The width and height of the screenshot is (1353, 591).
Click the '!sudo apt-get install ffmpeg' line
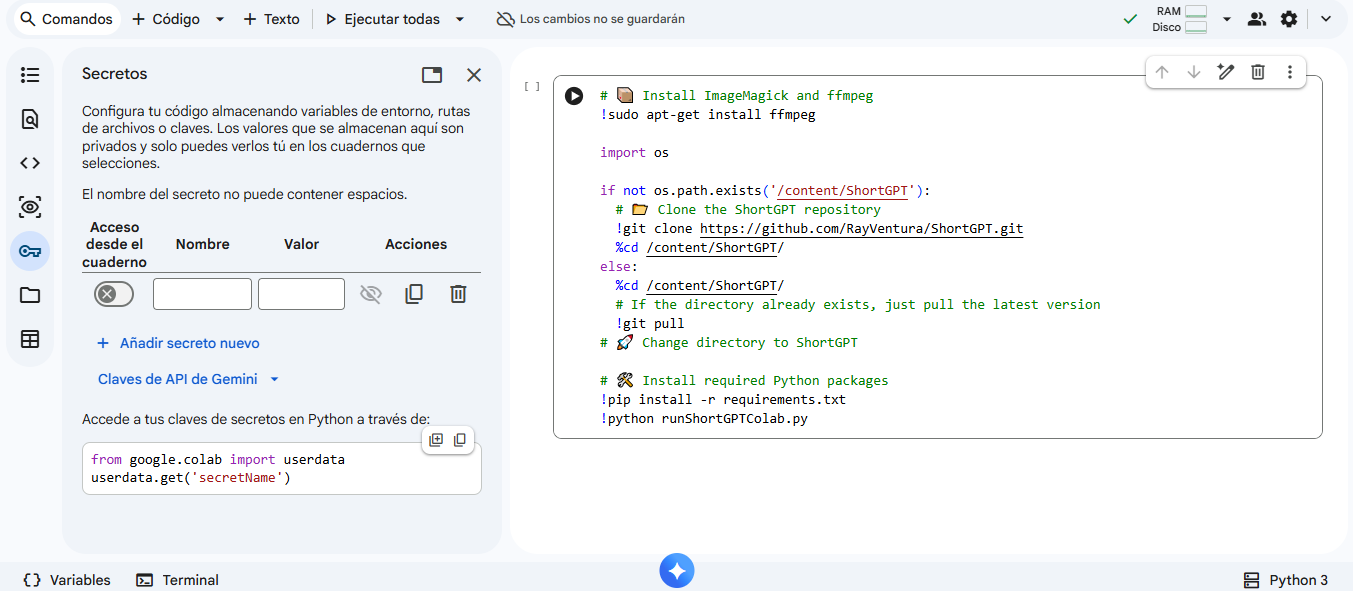(708, 115)
